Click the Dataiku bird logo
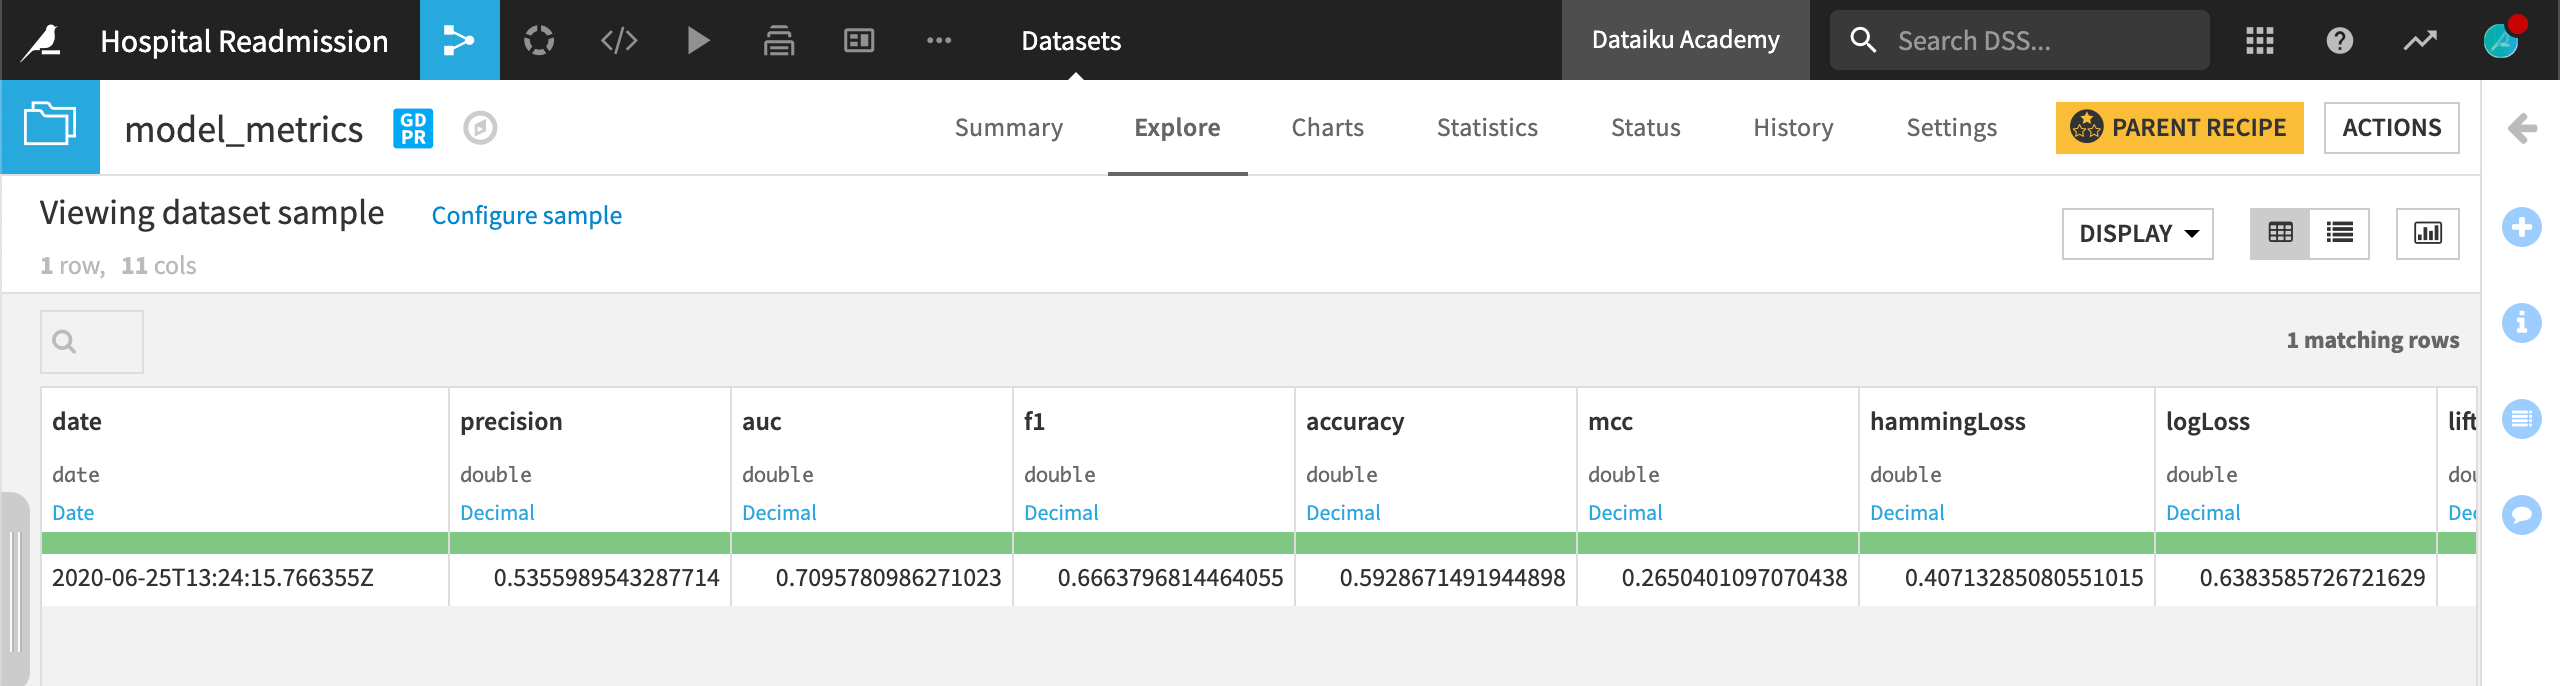The width and height of the screenshot is (2560, 686). click(41, 41)
